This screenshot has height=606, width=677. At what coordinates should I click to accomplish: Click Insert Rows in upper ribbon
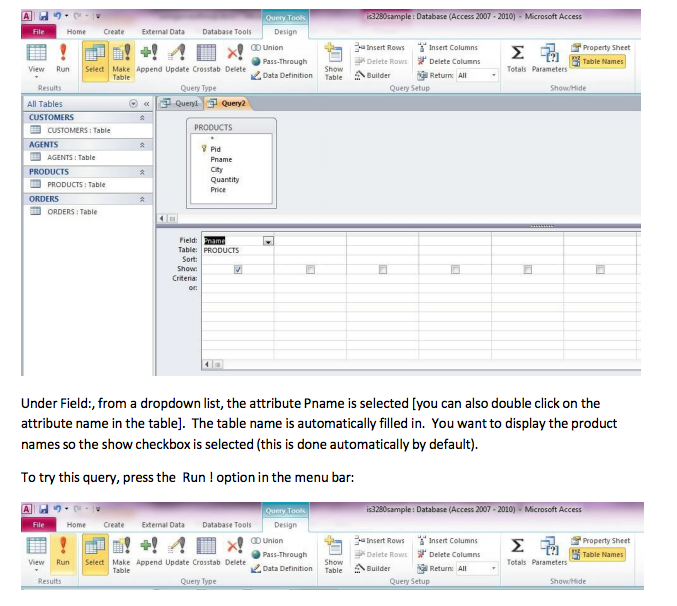[x=380, y=47]
